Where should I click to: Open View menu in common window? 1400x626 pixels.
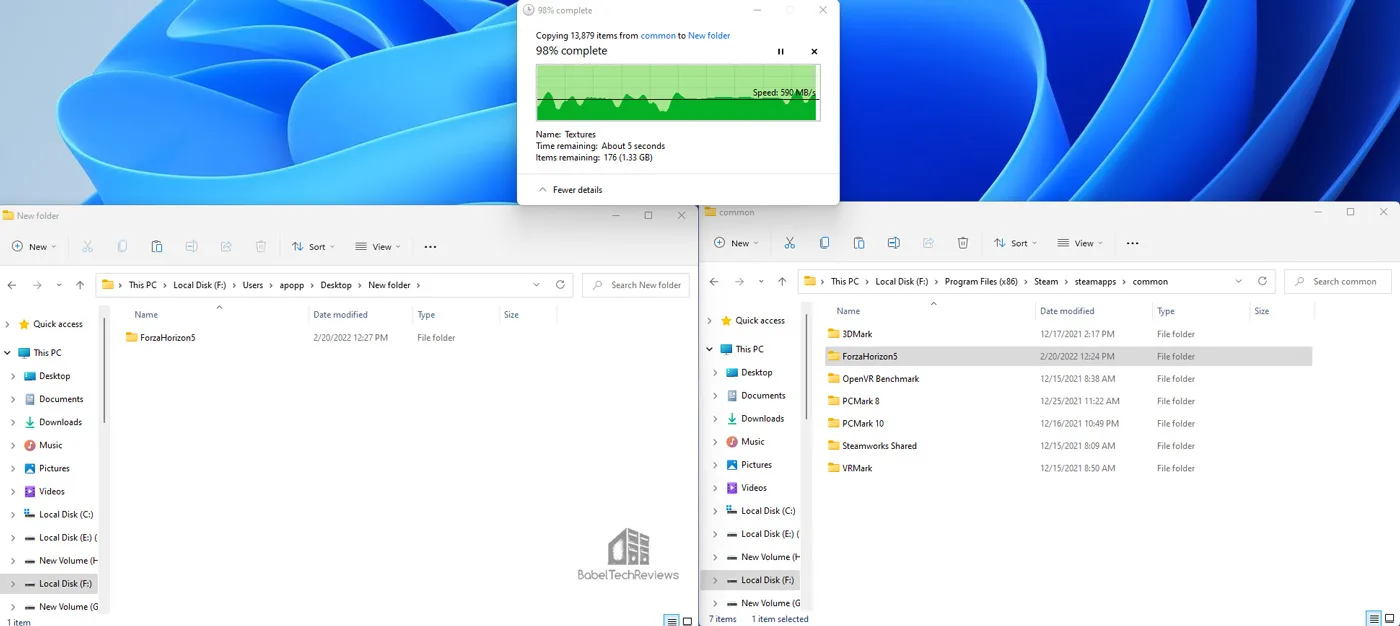1080,243
